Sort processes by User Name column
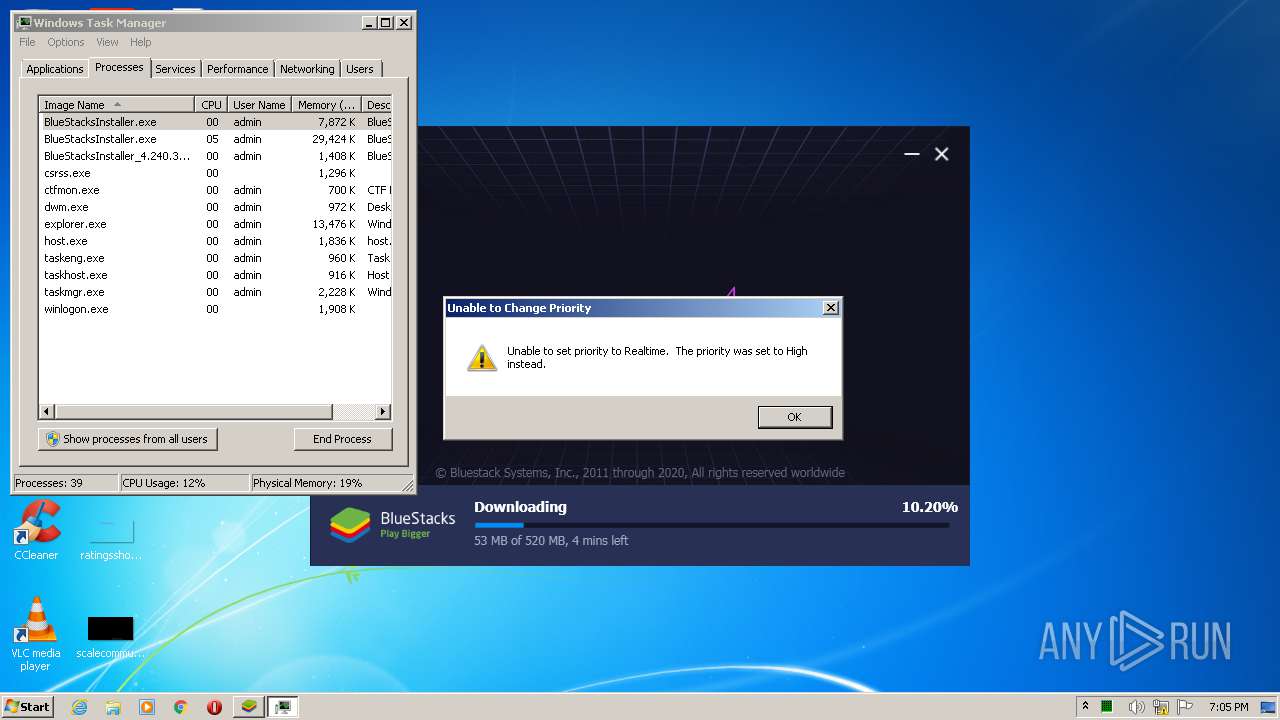Image resolution: width=1280 pixels, height=720 pixels. [x=260, y=104]
